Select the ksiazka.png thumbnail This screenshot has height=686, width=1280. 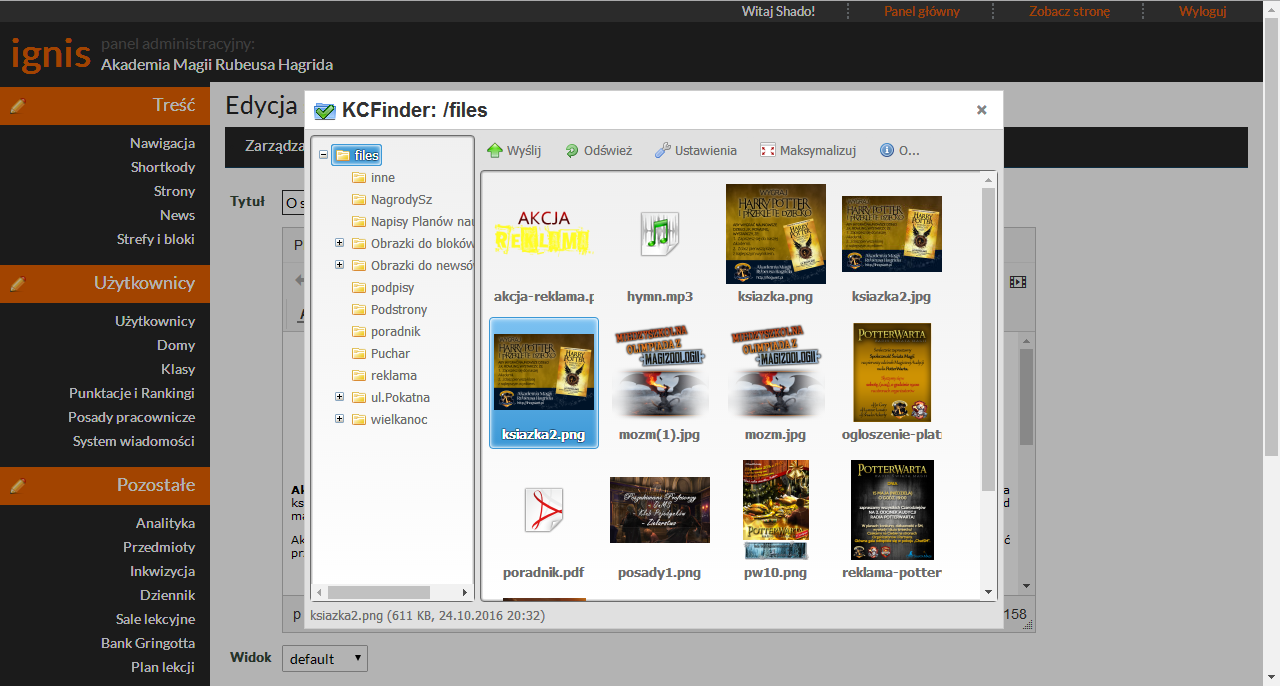[775, 234]
